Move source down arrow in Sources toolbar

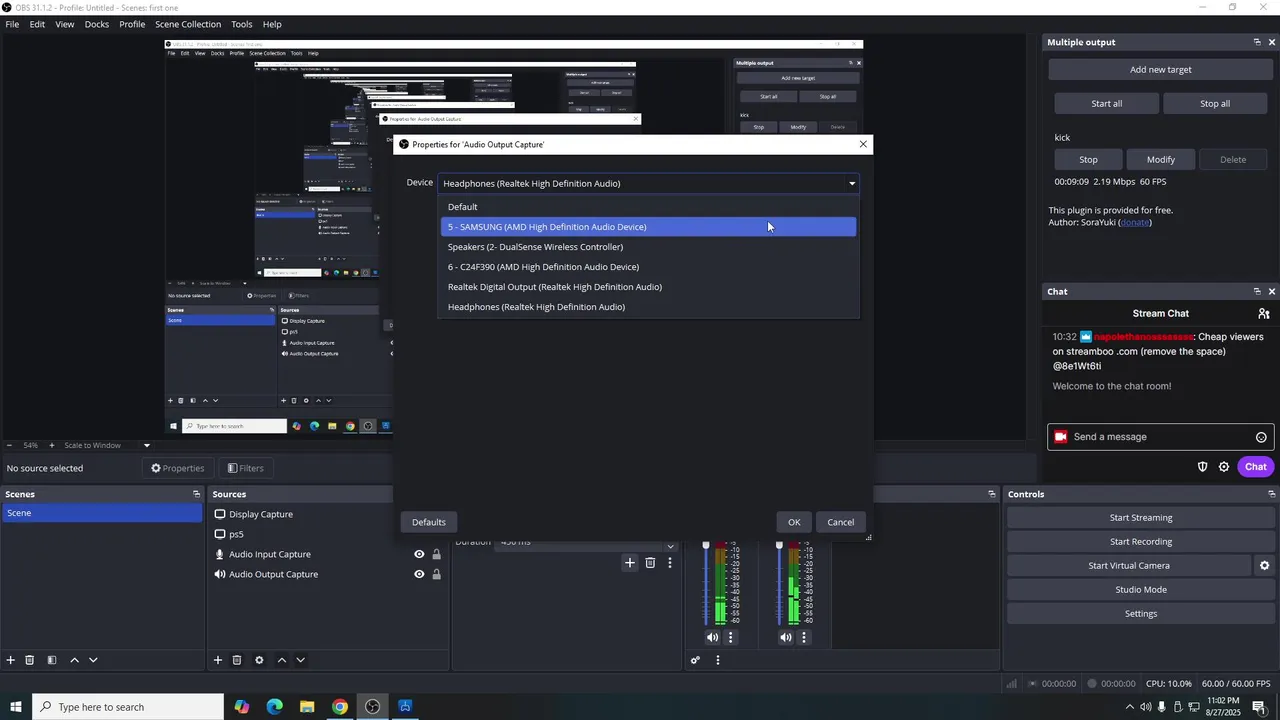[300, 660]
